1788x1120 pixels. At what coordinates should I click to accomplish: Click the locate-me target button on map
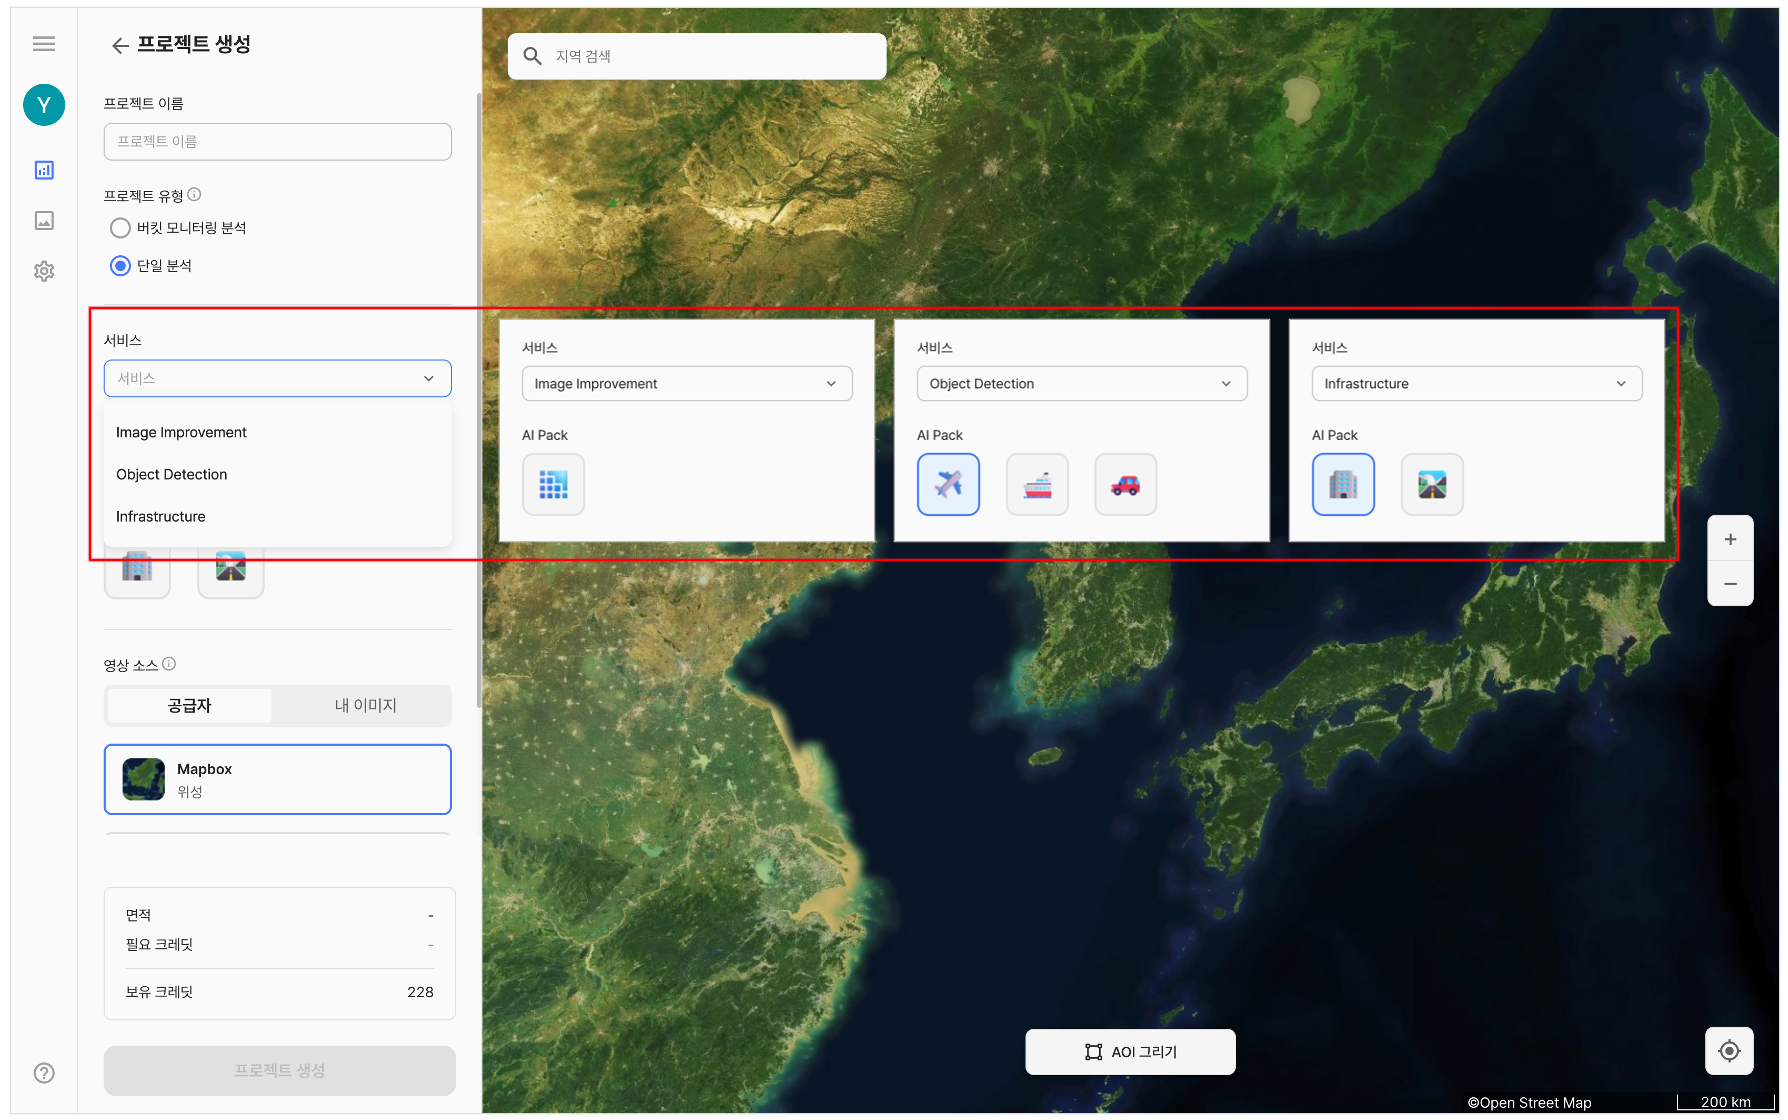click(x=1729, y=1051)
